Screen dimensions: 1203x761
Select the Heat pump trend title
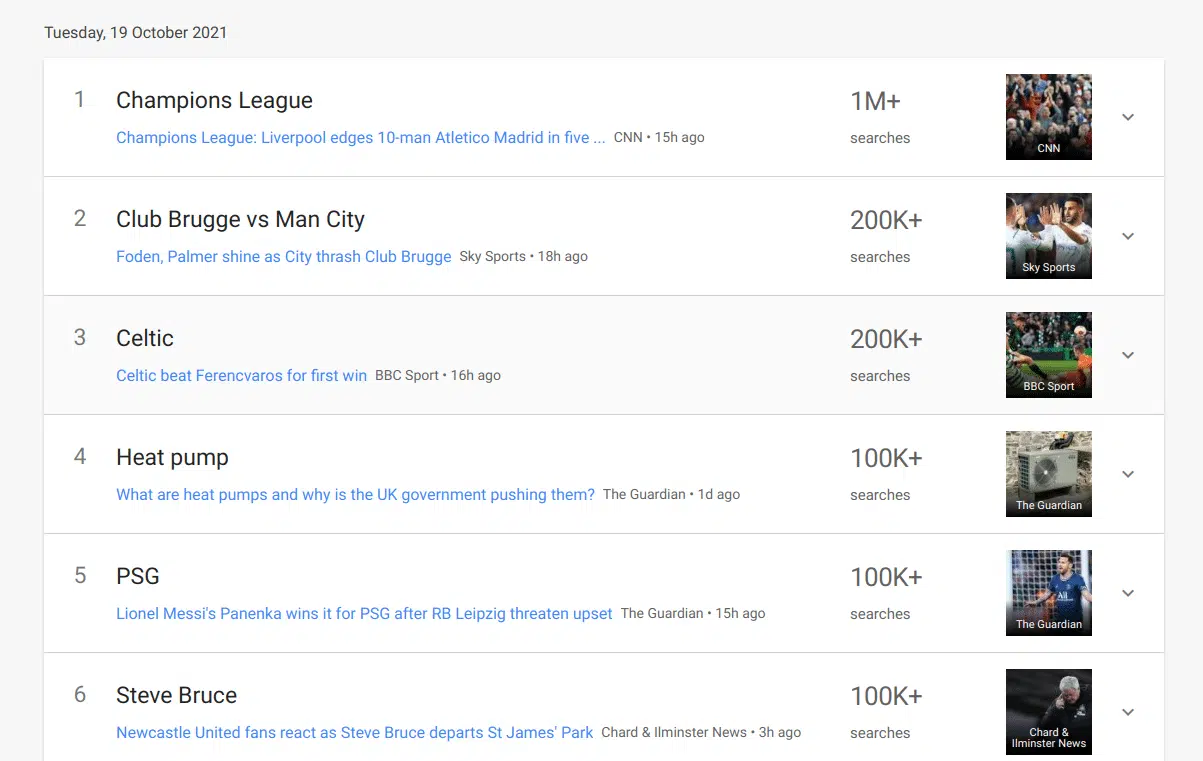click(x=172, y=457)
